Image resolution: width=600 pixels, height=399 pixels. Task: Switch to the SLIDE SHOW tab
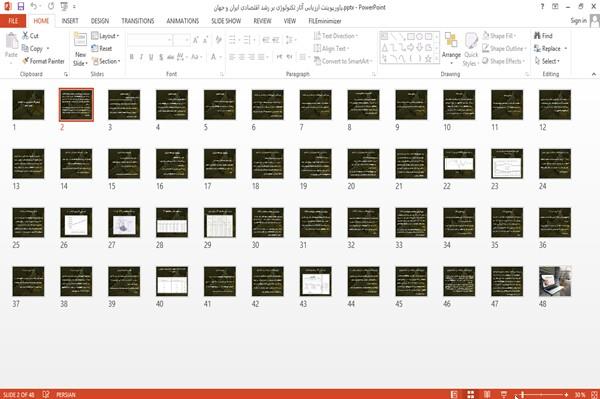226,21
